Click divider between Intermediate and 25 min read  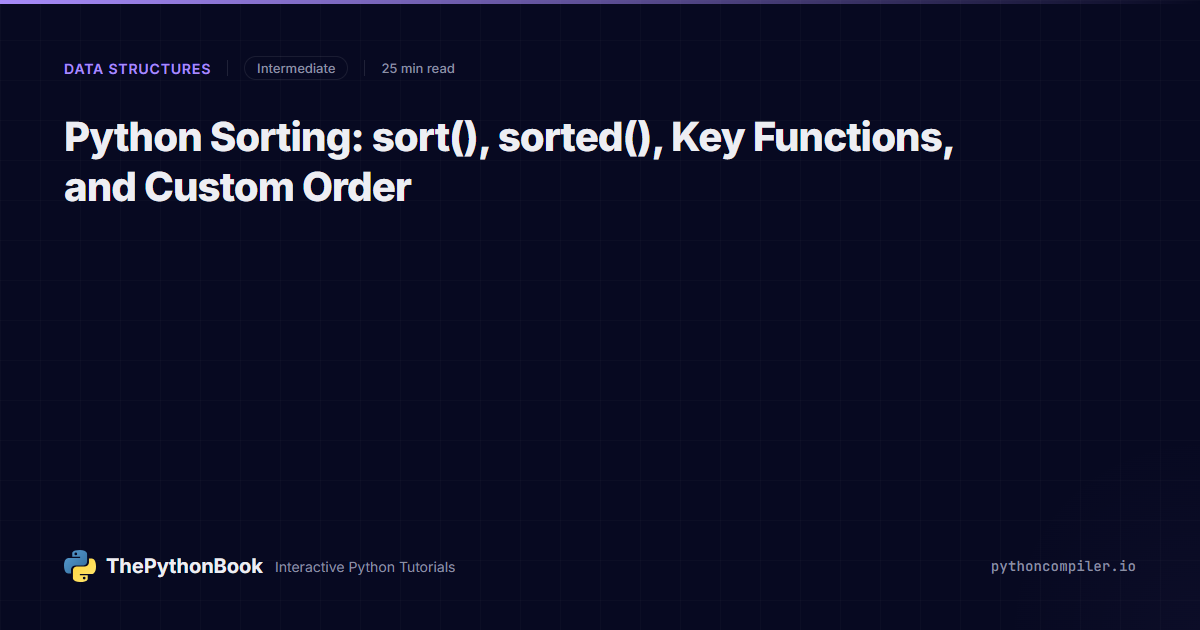[364, 69]
